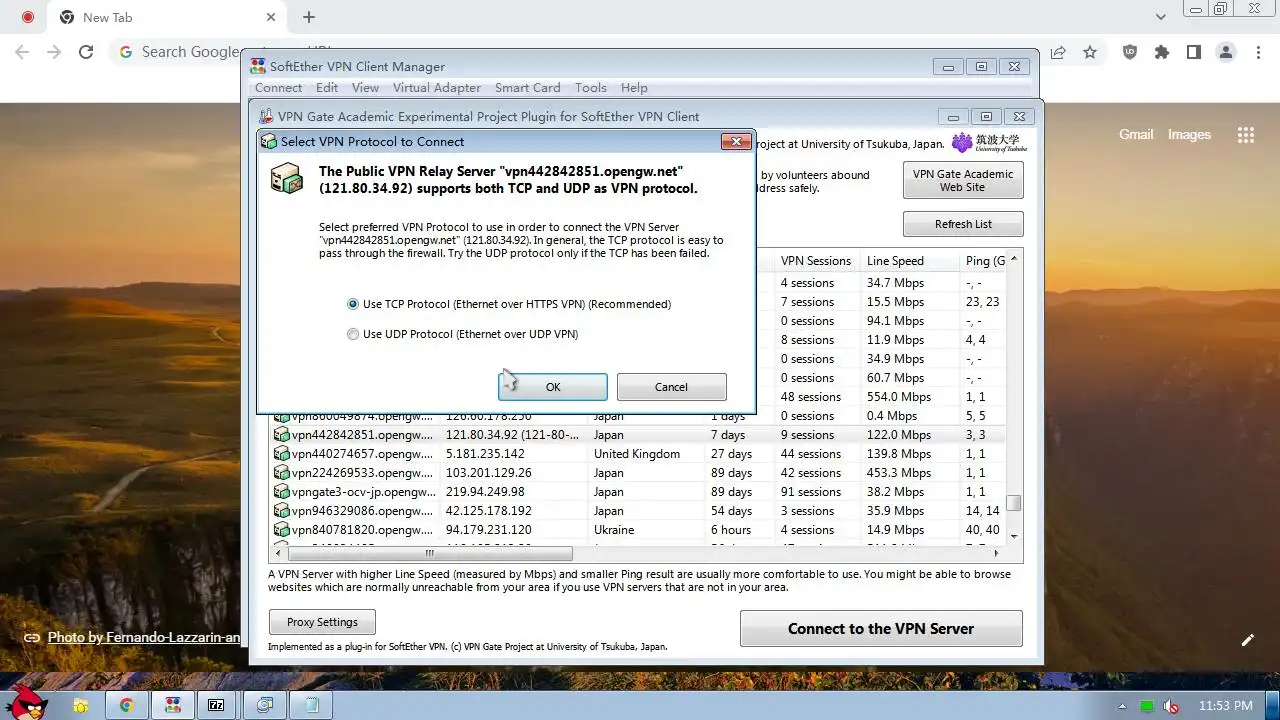Click horizontal scrollbar thumb of server list
Image resolution: width=1280 pixels, height=720 pixels.
pos(430,553)
